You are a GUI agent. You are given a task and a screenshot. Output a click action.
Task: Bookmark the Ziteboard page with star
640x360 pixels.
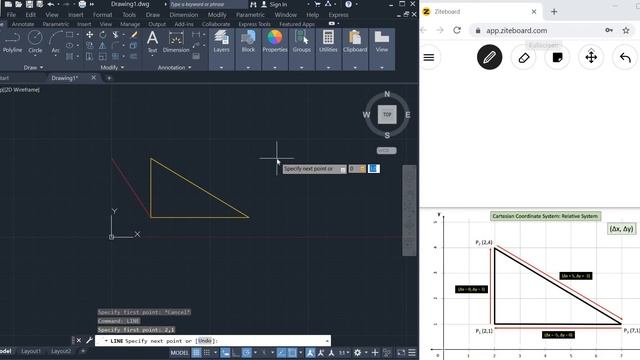pos(625,30)
